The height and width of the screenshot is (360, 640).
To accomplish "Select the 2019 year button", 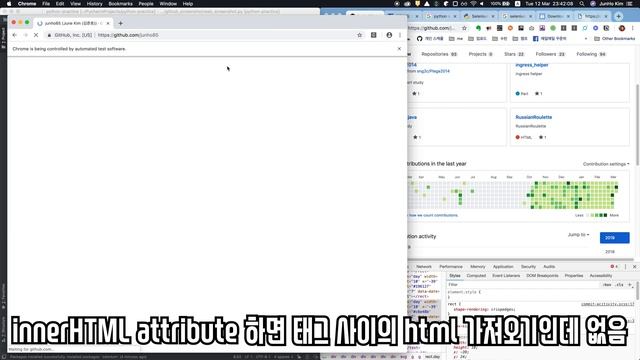I will [x=614, y=238].
